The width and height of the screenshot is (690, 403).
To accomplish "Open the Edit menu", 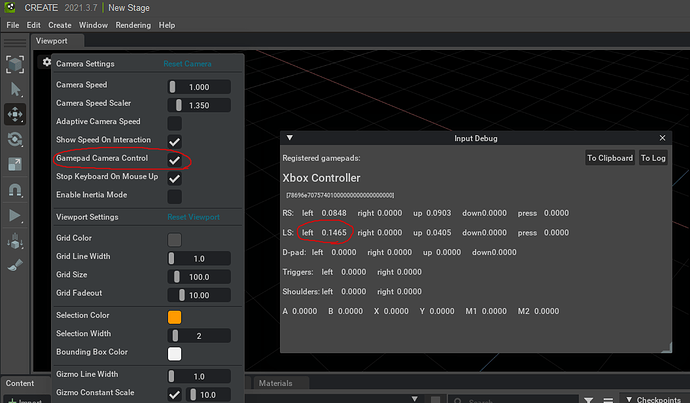I will pos(33,25).
